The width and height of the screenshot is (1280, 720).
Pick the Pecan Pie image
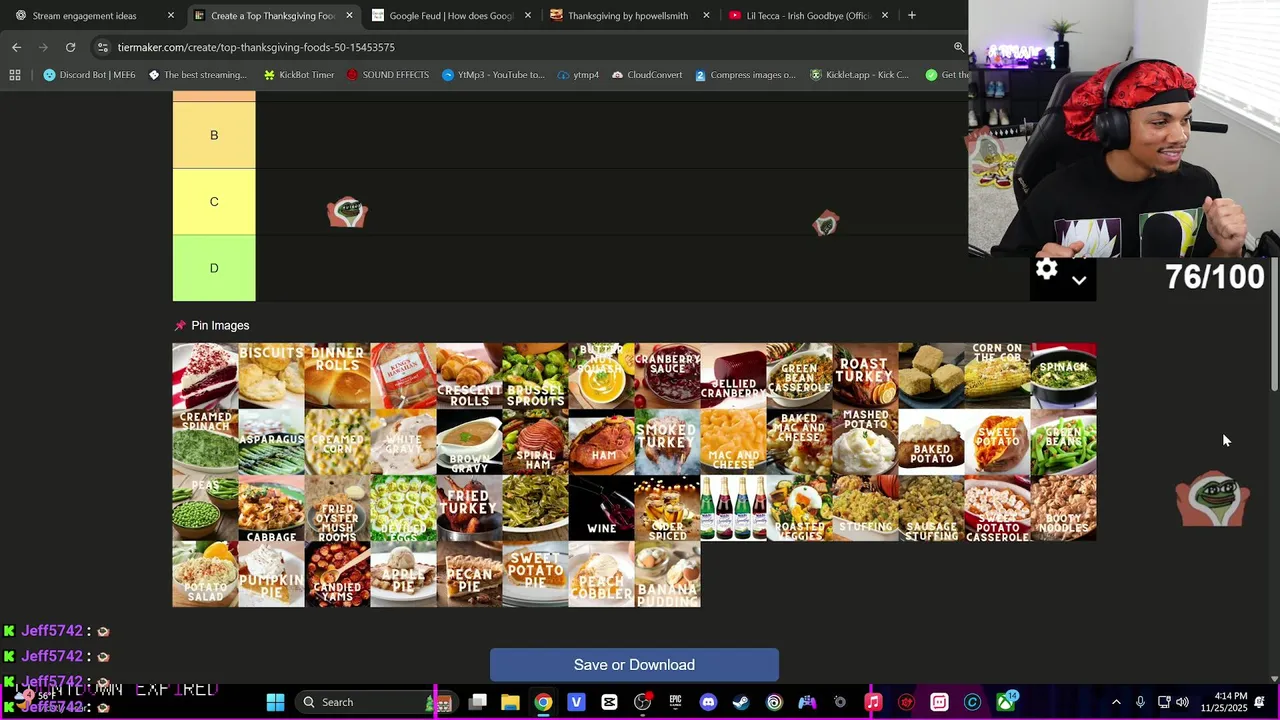coord(469,574)
